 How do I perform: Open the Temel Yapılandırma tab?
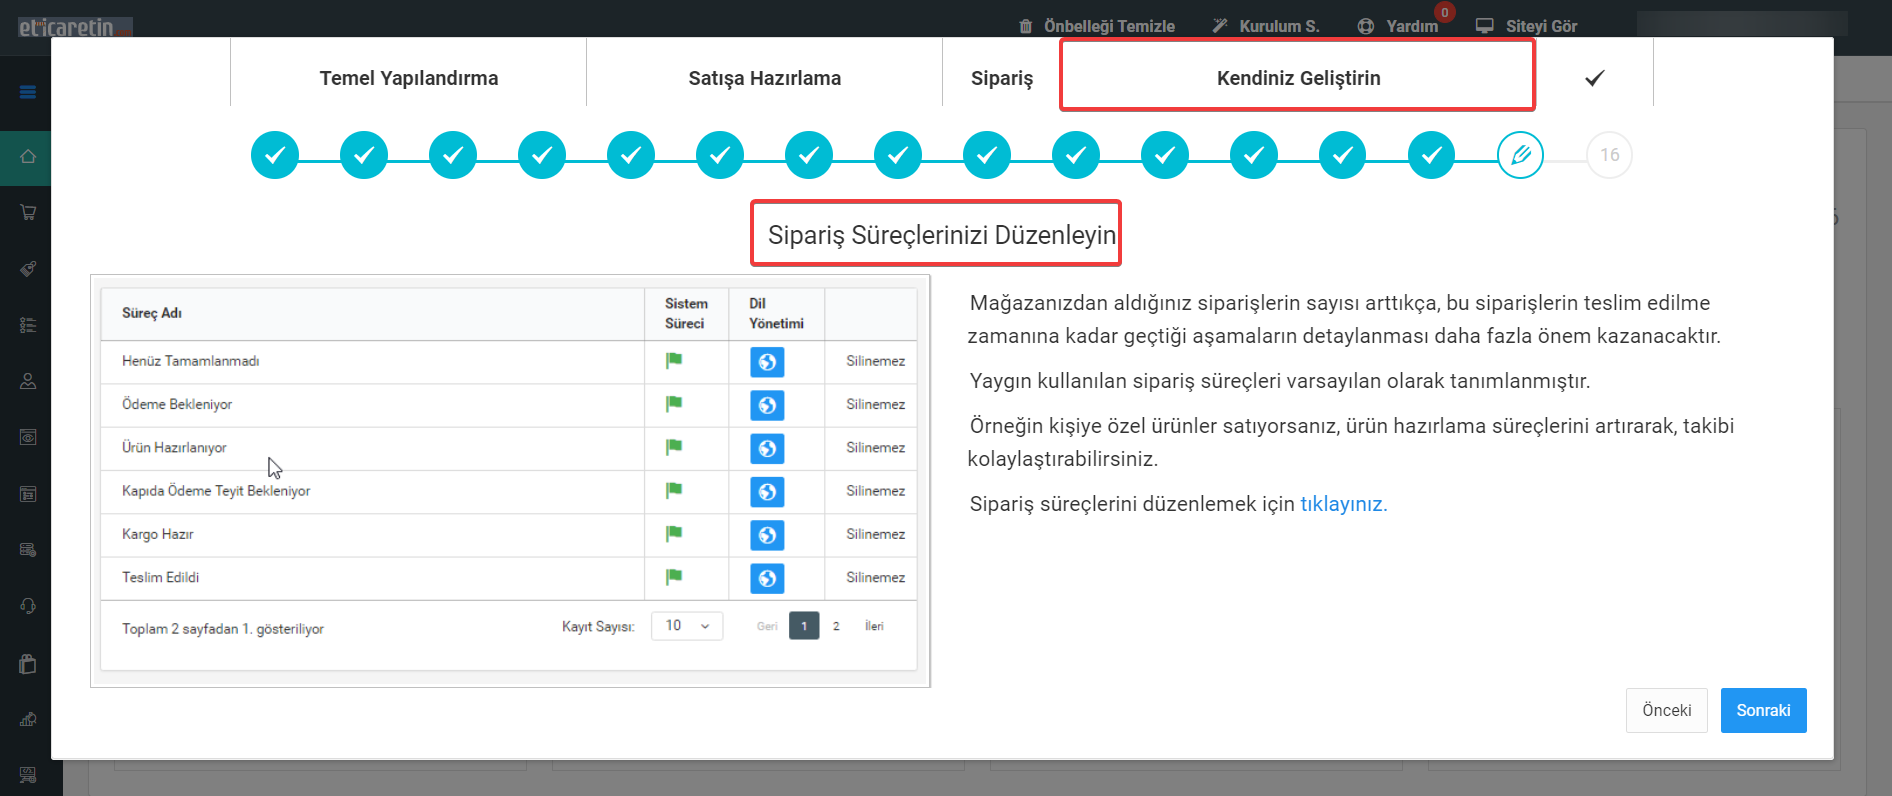pos(409,78)
